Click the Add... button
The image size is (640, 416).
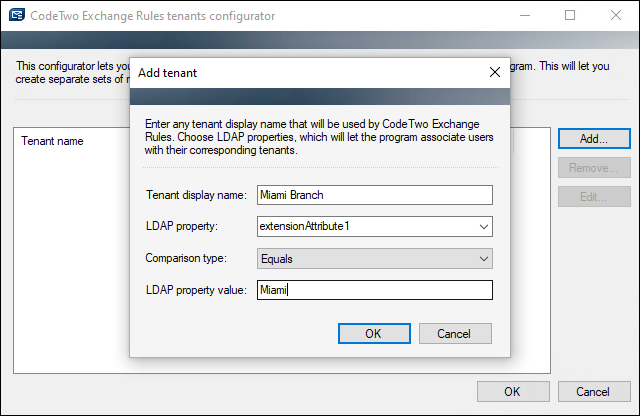pos(594,139)
